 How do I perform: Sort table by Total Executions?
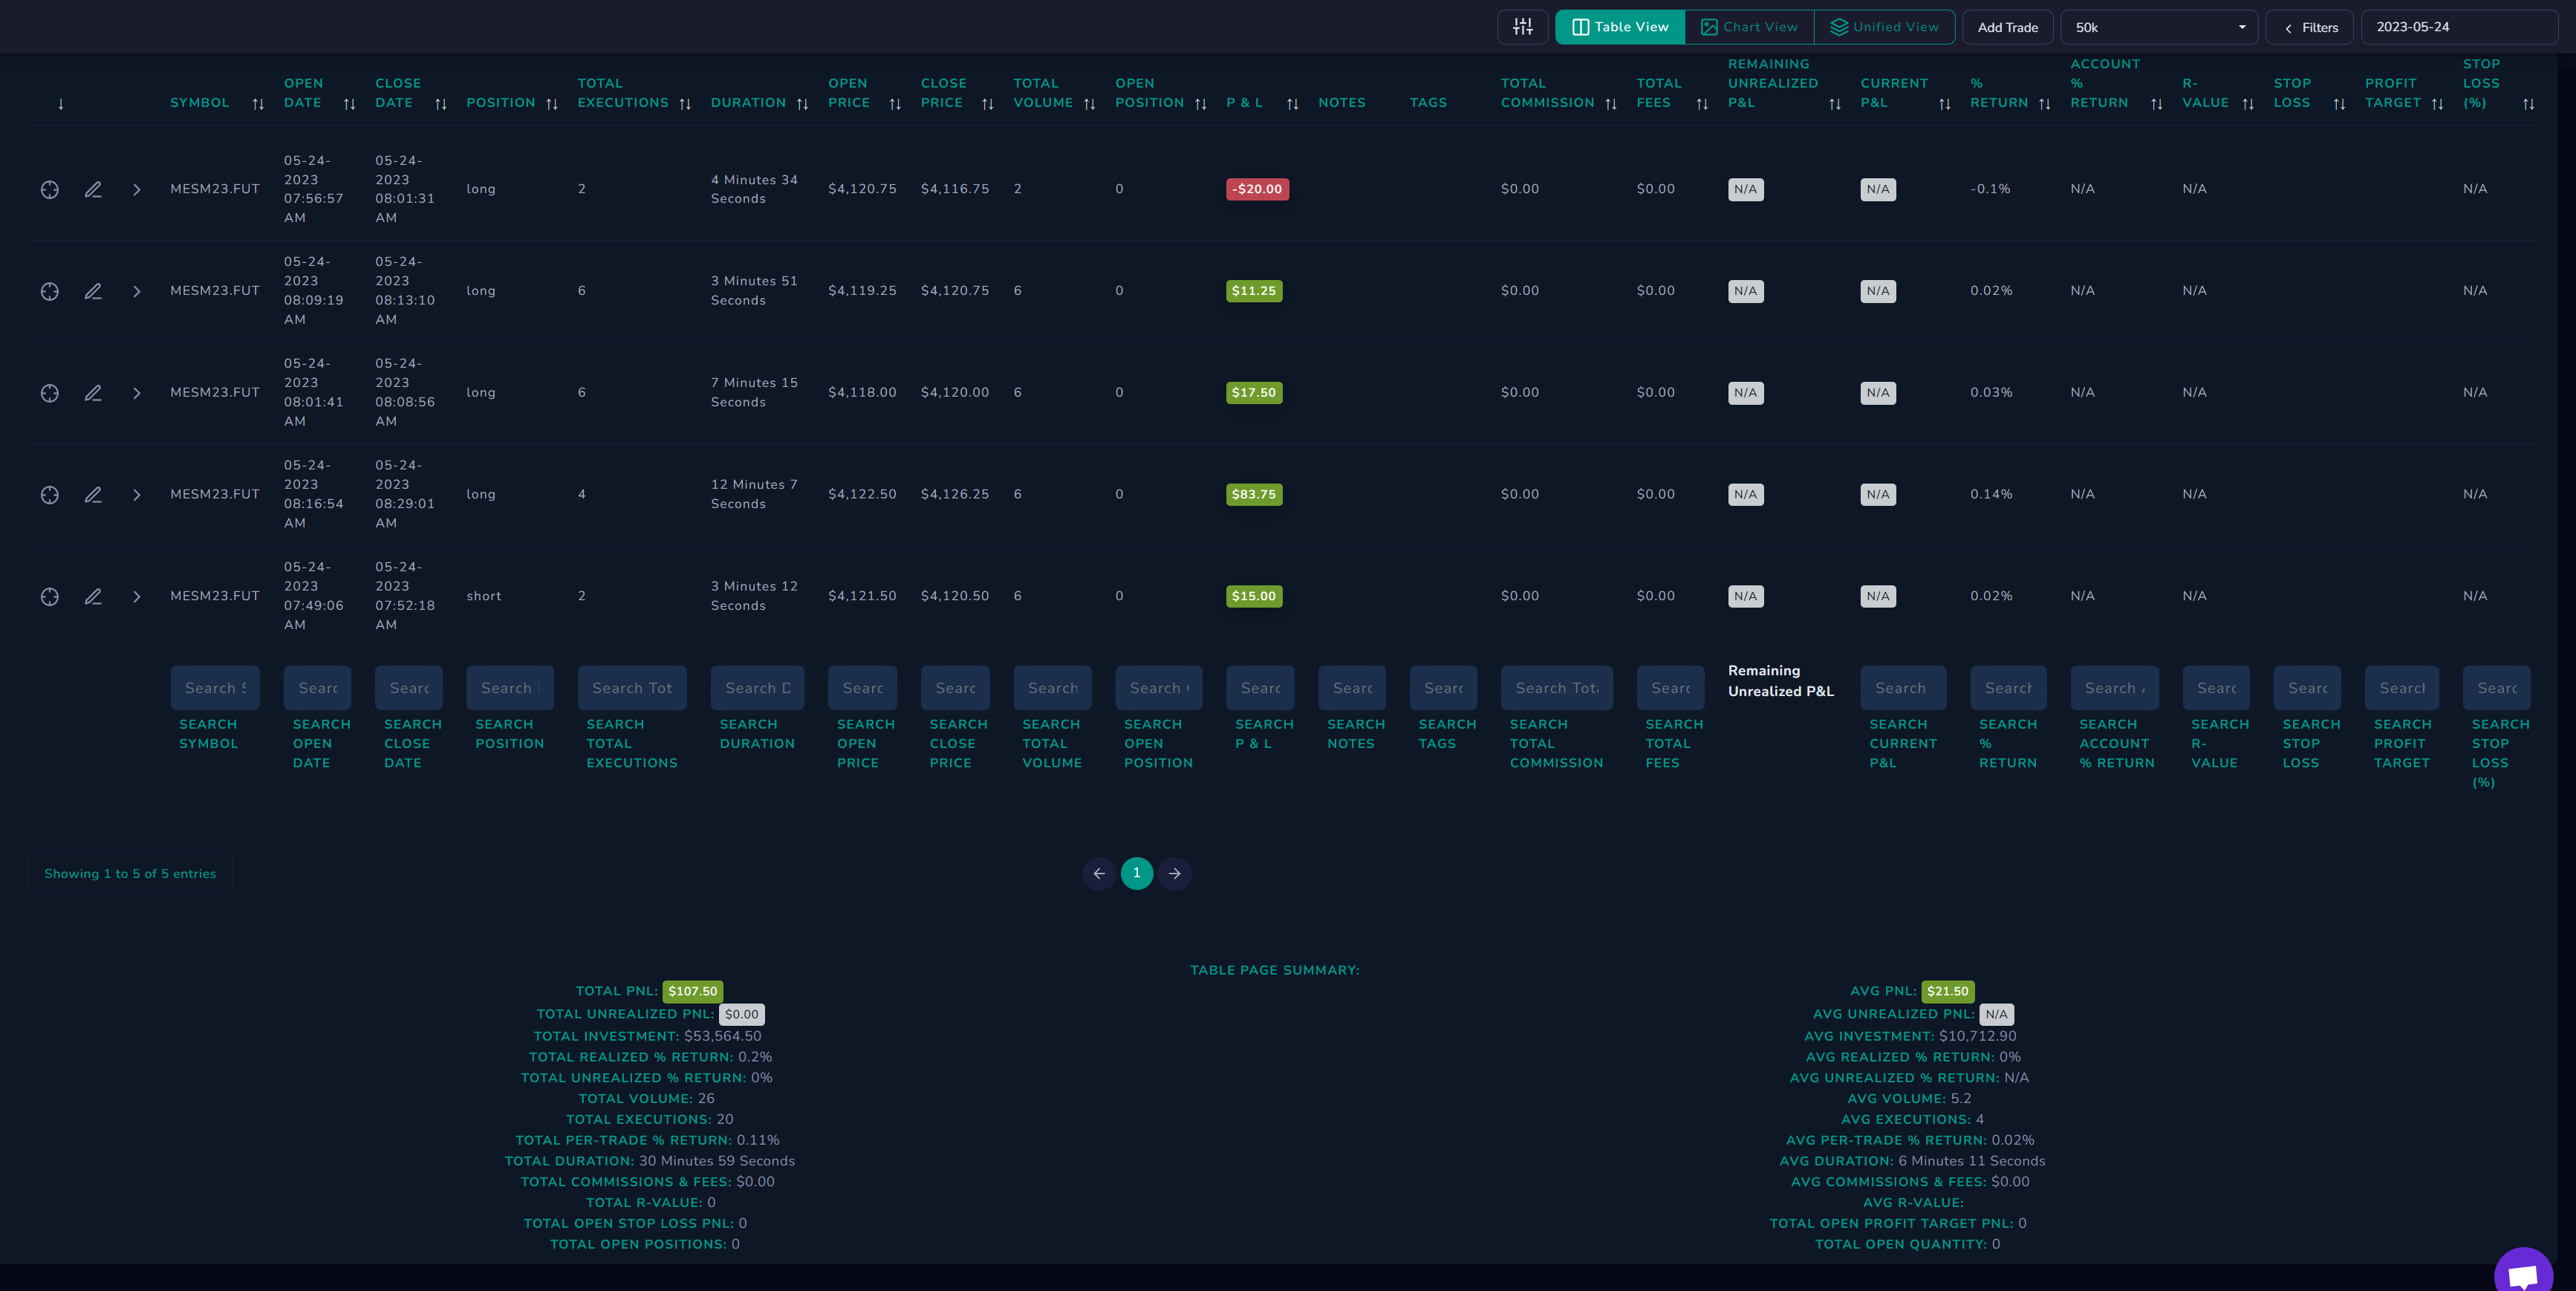685,104
